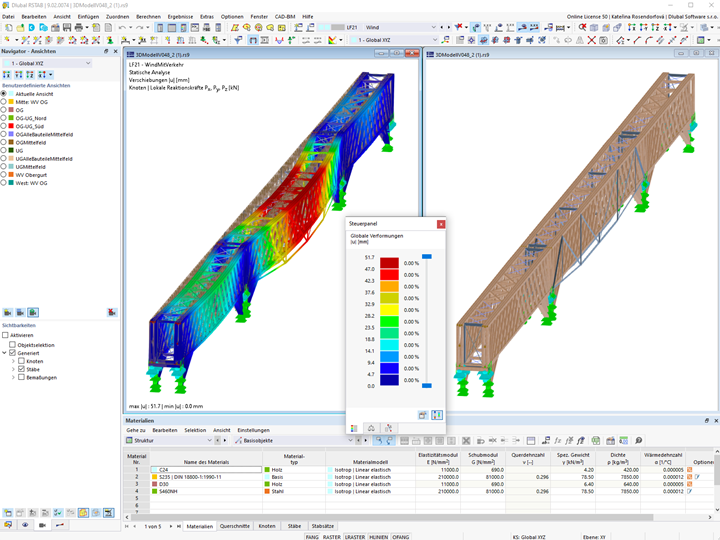720x540 pixels.
Task: Click the multicolor results diagram icon in toolbar
Action: (x=333, y=40)
